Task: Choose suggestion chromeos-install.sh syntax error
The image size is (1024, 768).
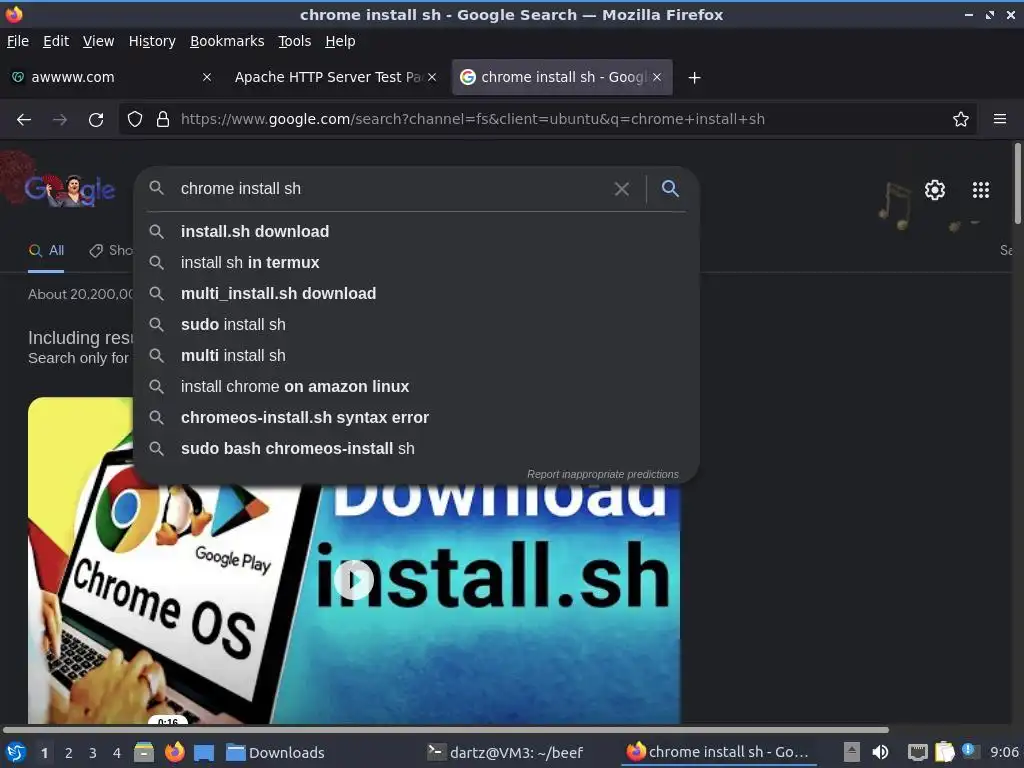Action: click(x=416, y=417)
